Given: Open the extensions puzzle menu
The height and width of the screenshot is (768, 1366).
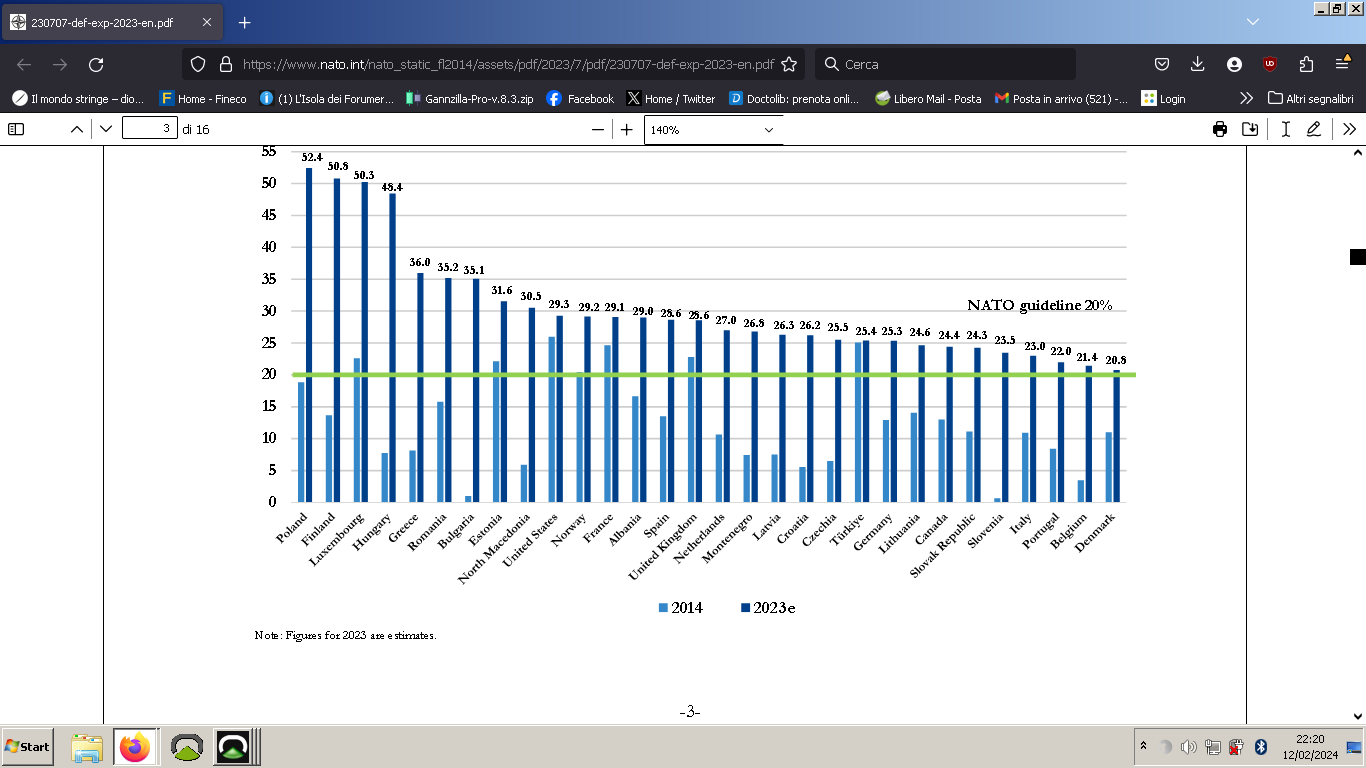Looking at the screenshot, I should pyautogui.click(x=1306, y=64).
